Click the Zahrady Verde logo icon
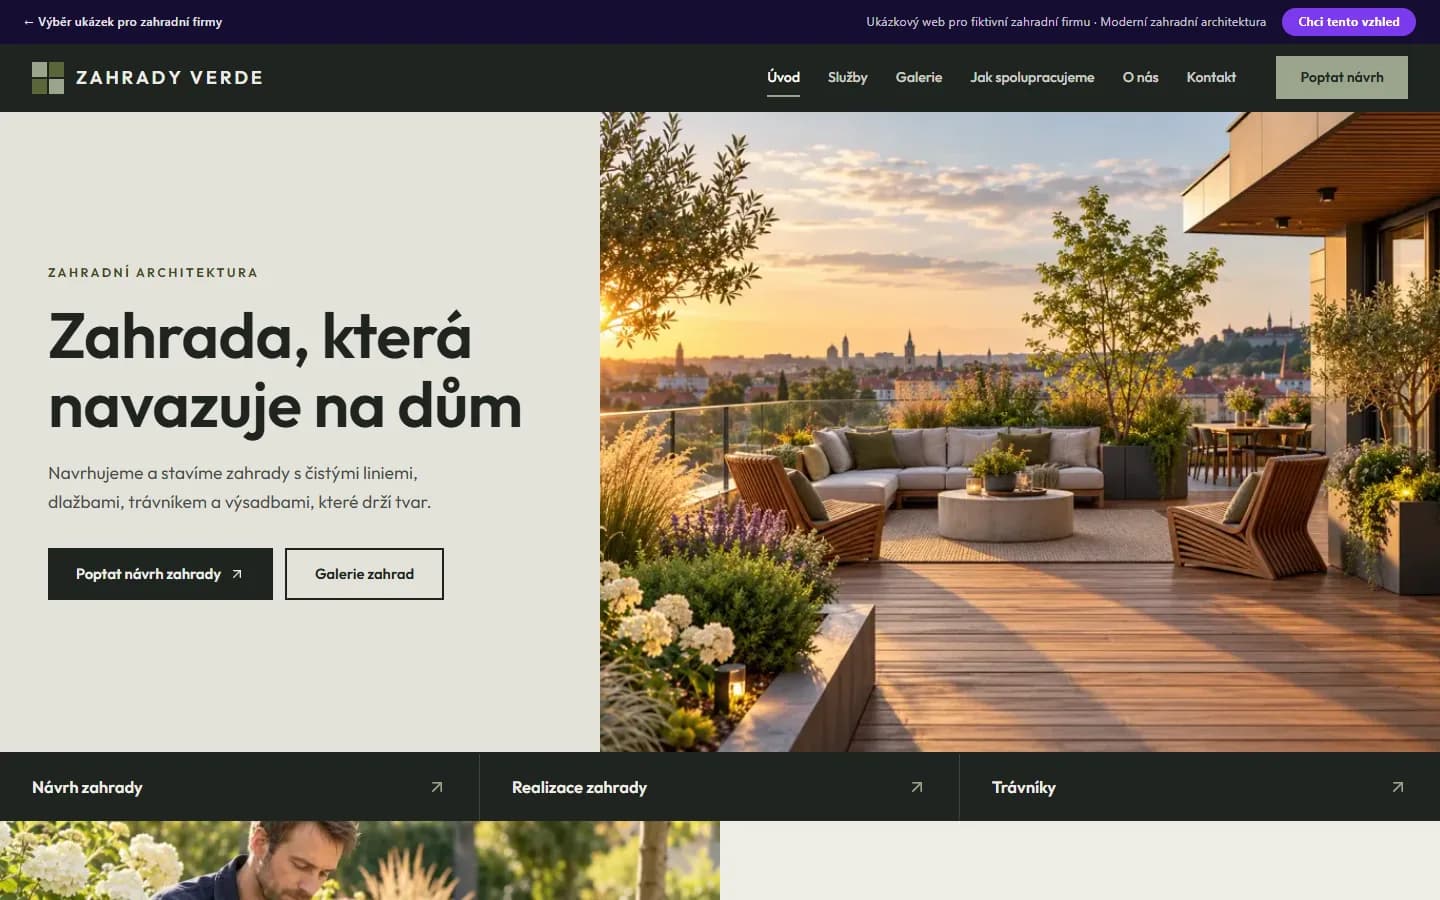 48,78
